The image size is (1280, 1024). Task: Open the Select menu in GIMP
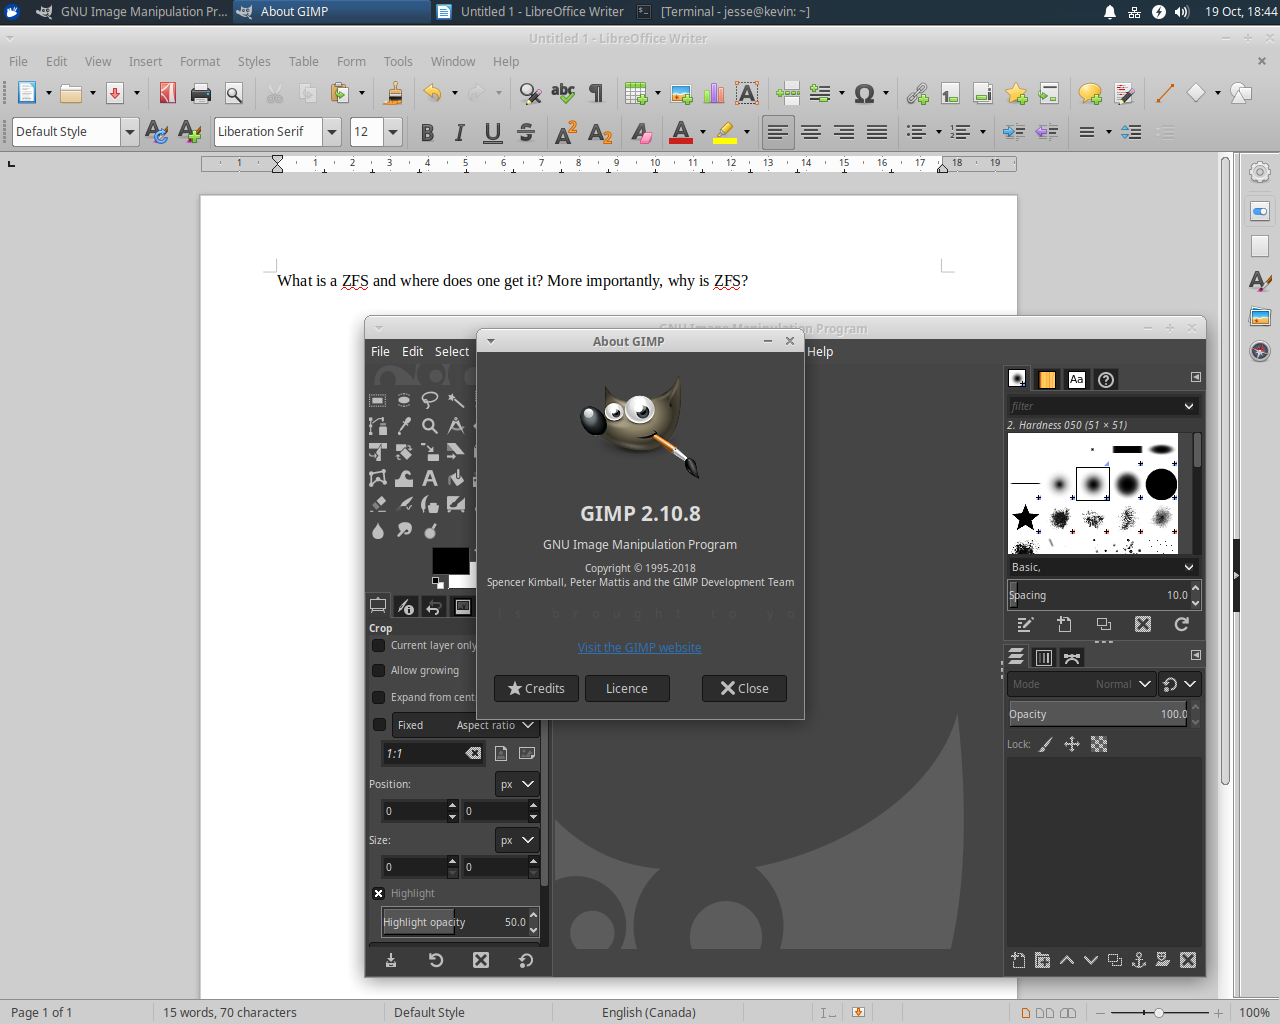coord(452,352)
